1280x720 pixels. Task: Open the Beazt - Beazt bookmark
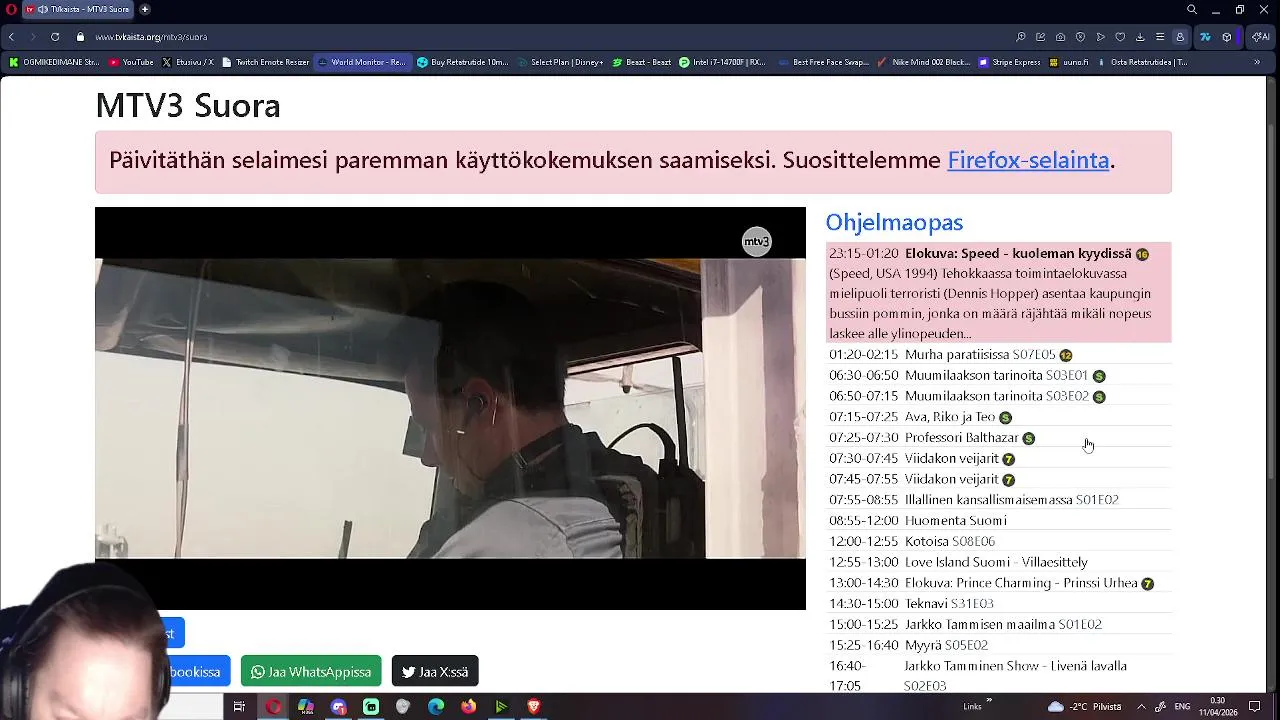point(641,62)
